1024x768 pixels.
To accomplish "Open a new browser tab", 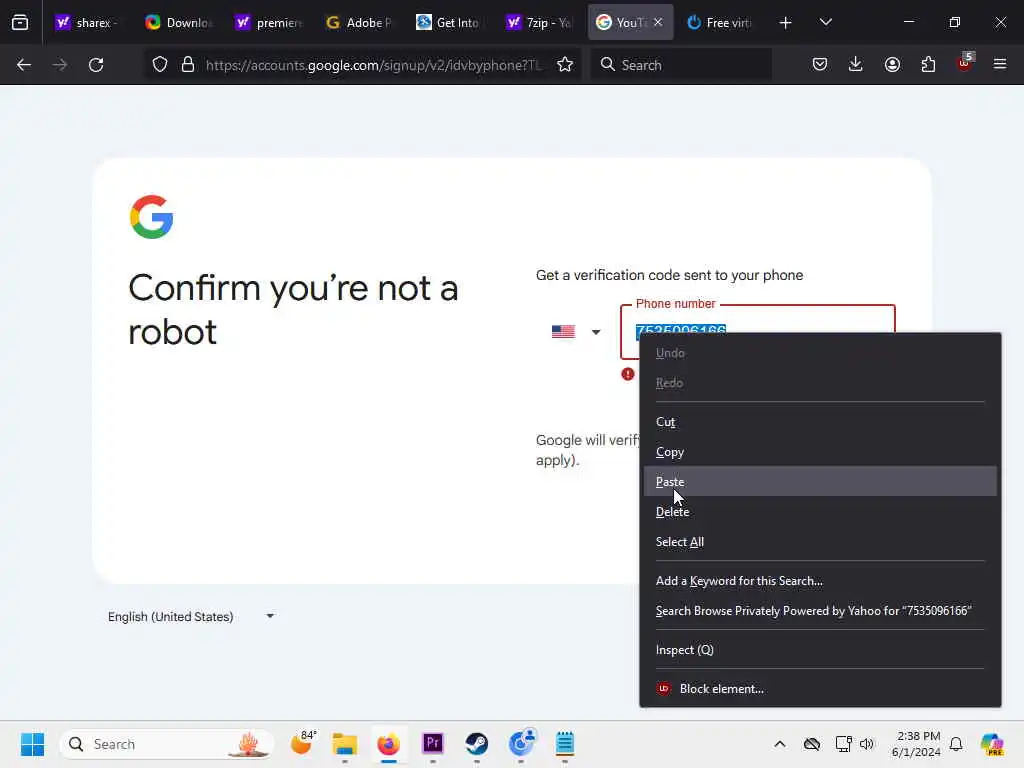I will (x=785, y=23).
